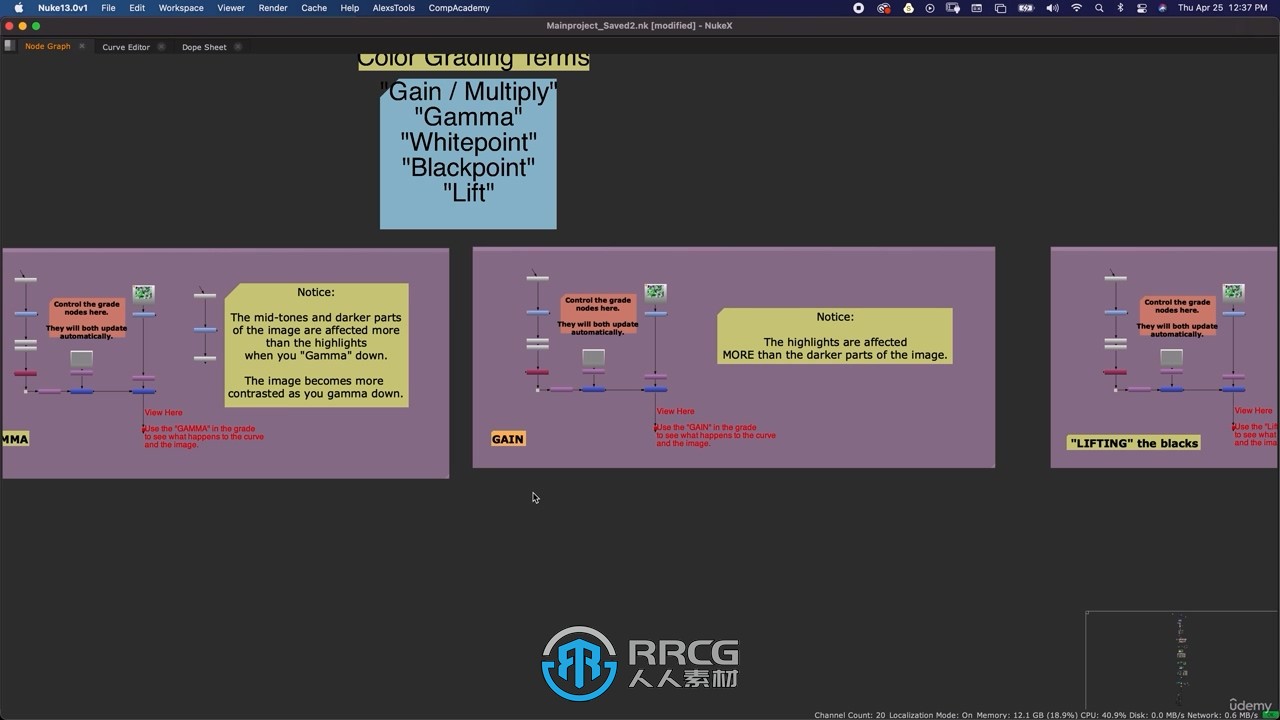Open the File menu

(x=108, y=8)
